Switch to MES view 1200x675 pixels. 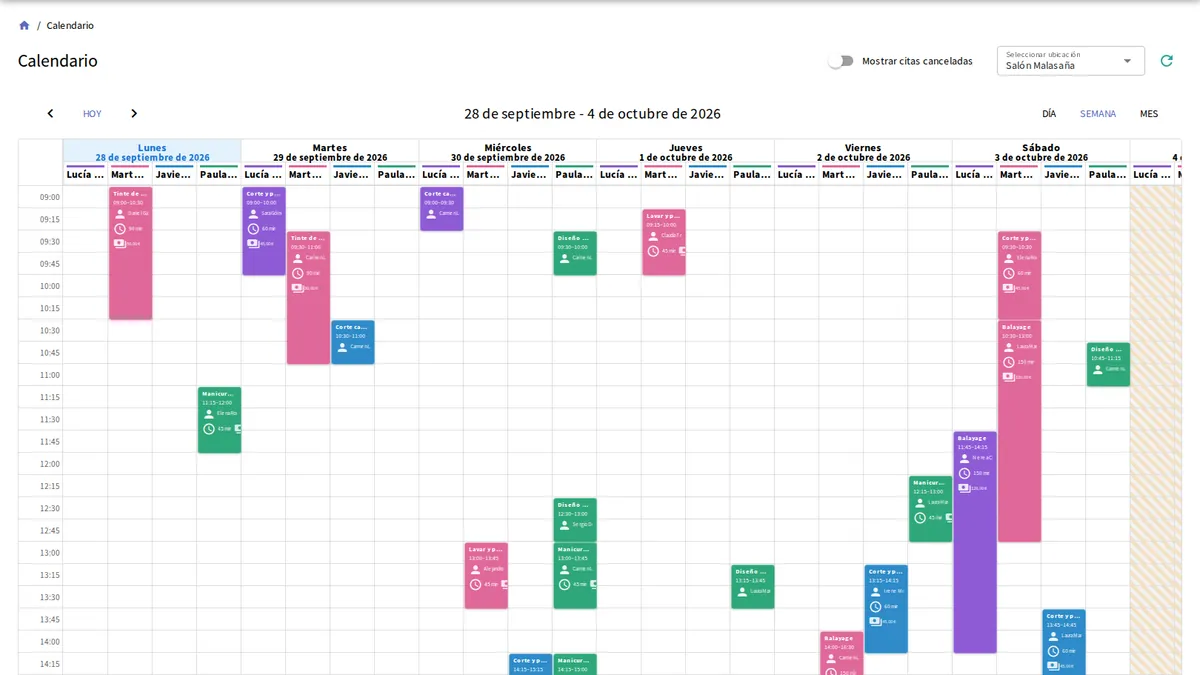tap(1149, 114)
